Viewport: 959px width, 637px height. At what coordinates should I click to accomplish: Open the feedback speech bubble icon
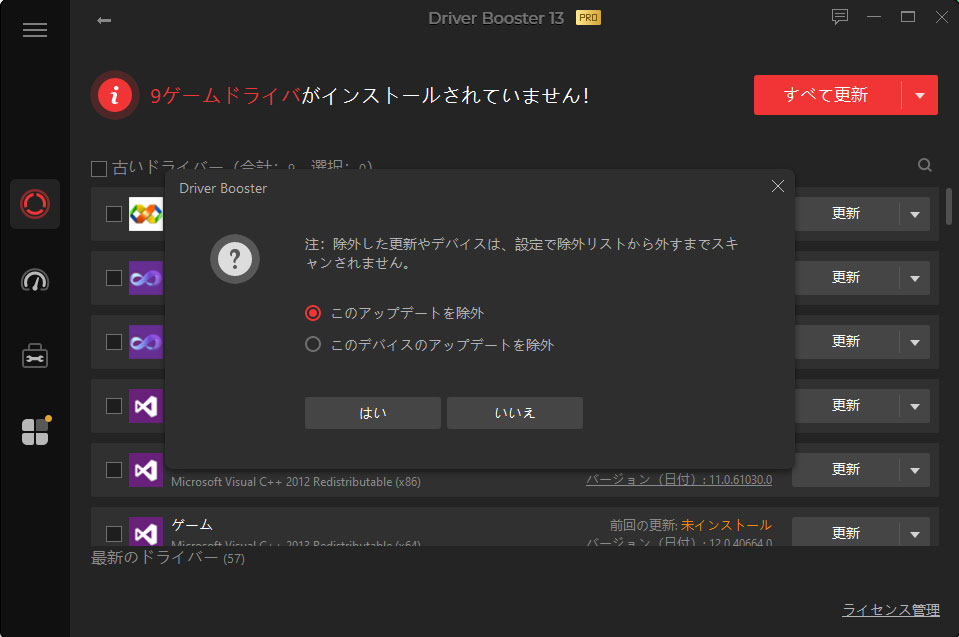tap(840, 17)
